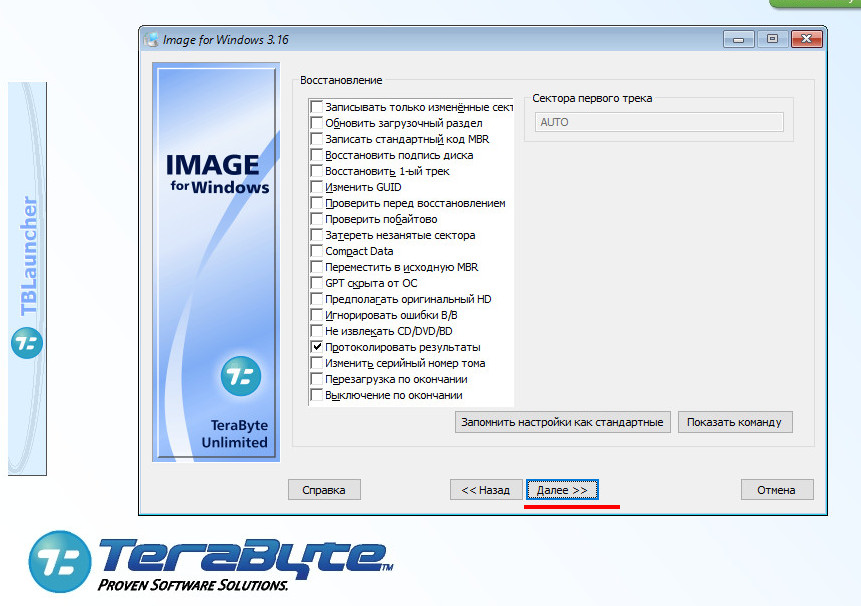The height and width of the screenshot is (606, 861).
Task: Enable "Восстановить подпись диска" checkbox
Action: tap(317, 155)
